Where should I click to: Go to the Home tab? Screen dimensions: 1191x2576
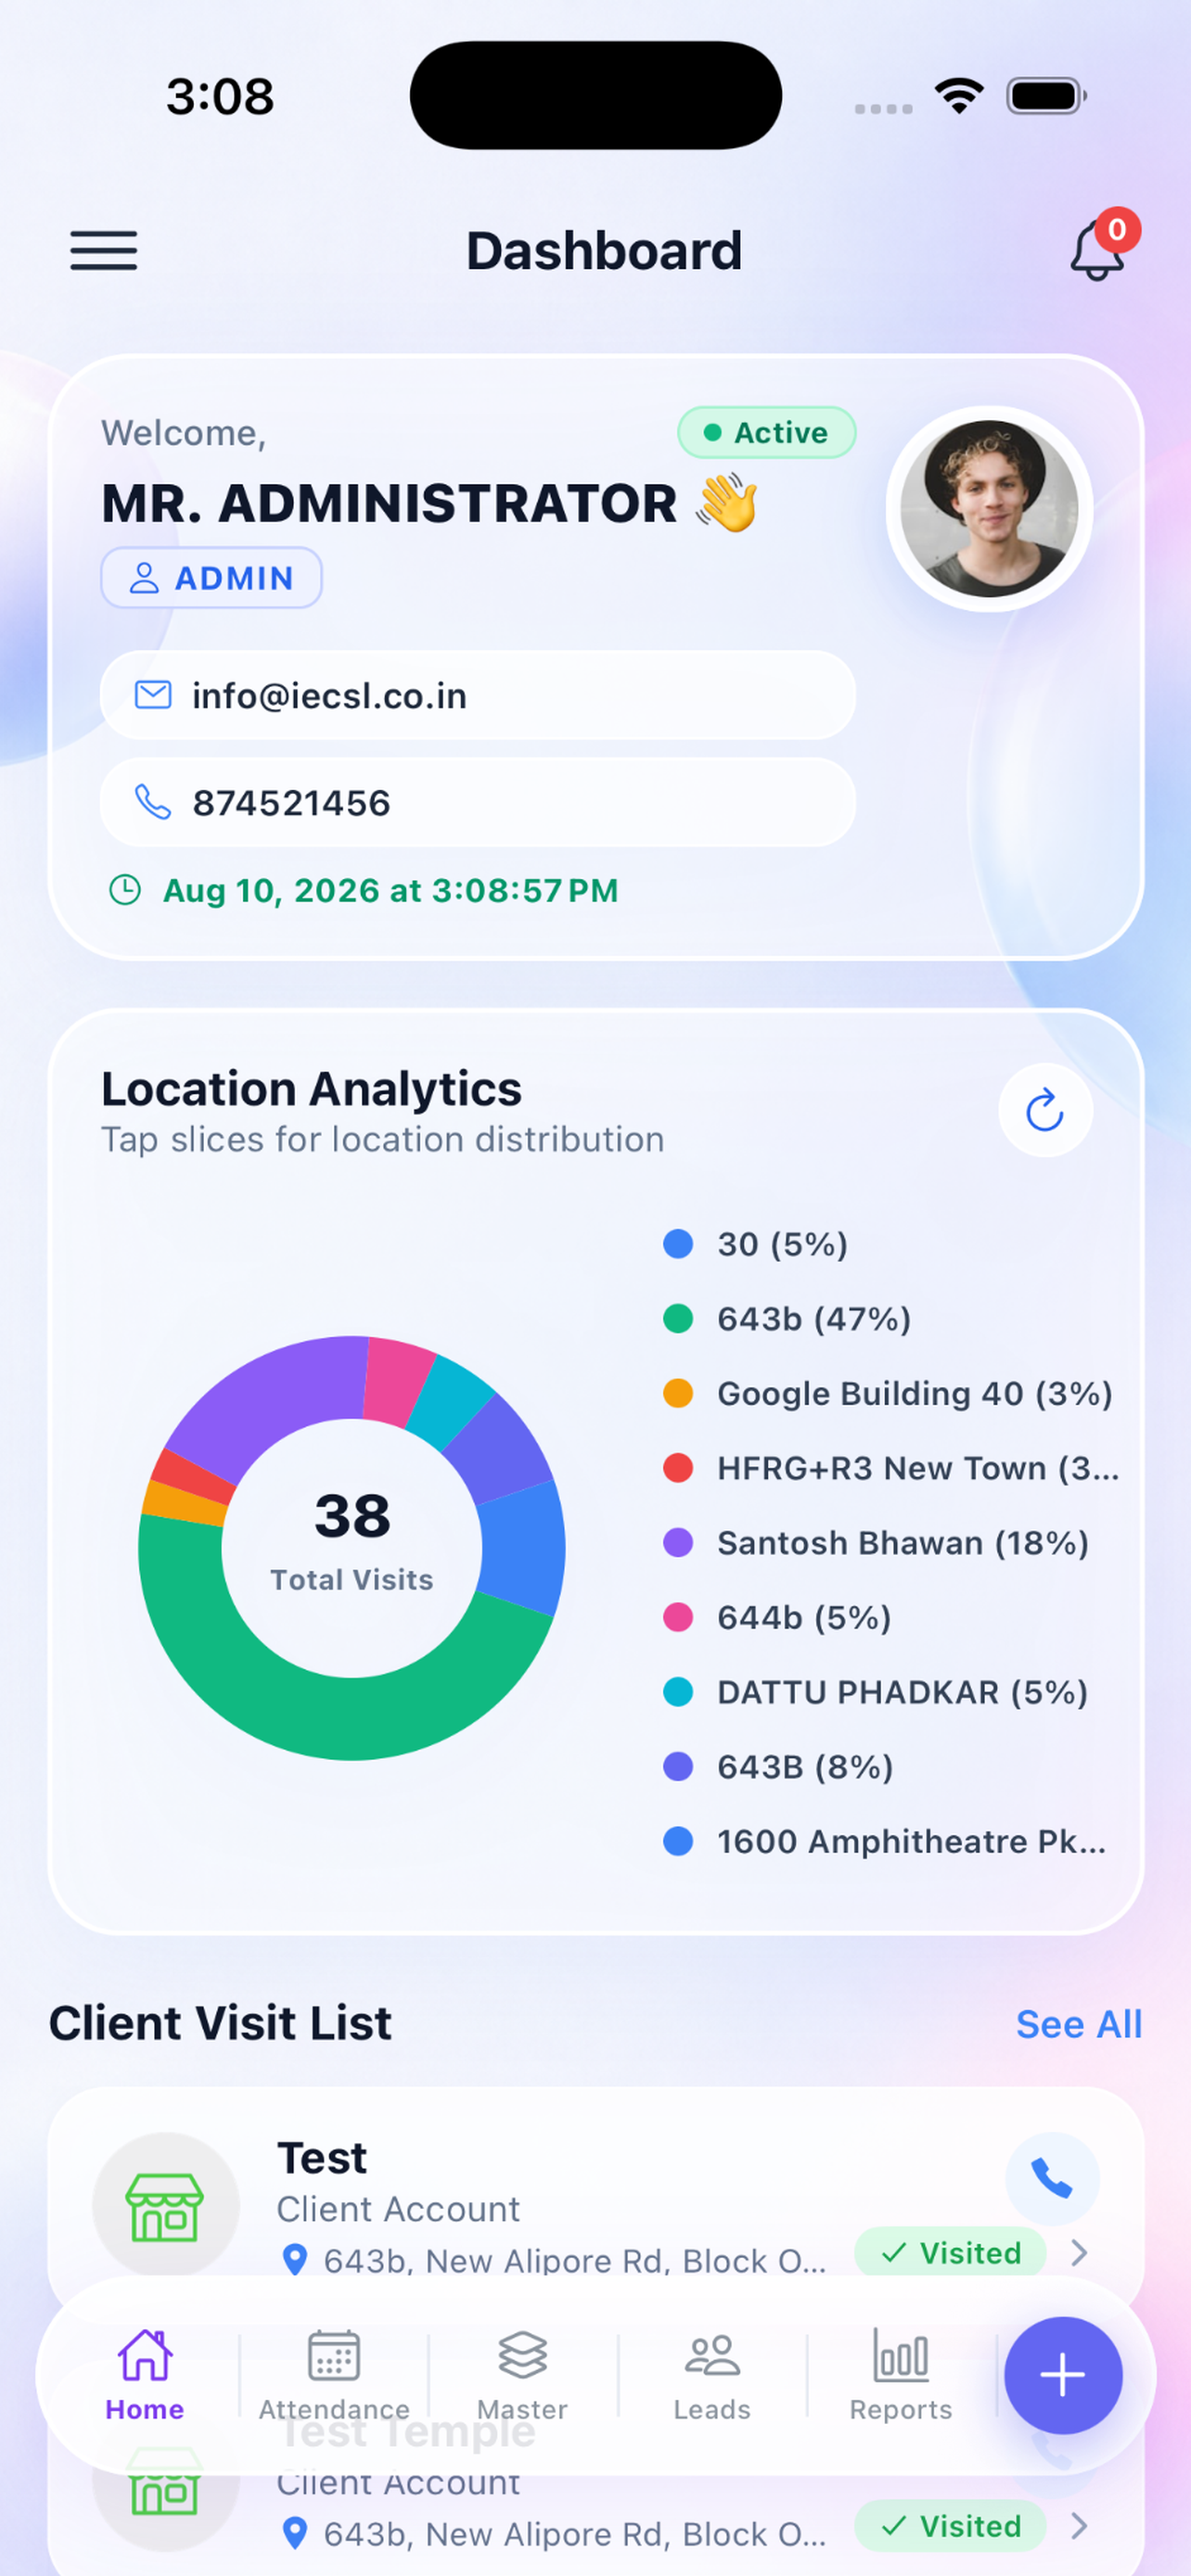pos(145,2376)
